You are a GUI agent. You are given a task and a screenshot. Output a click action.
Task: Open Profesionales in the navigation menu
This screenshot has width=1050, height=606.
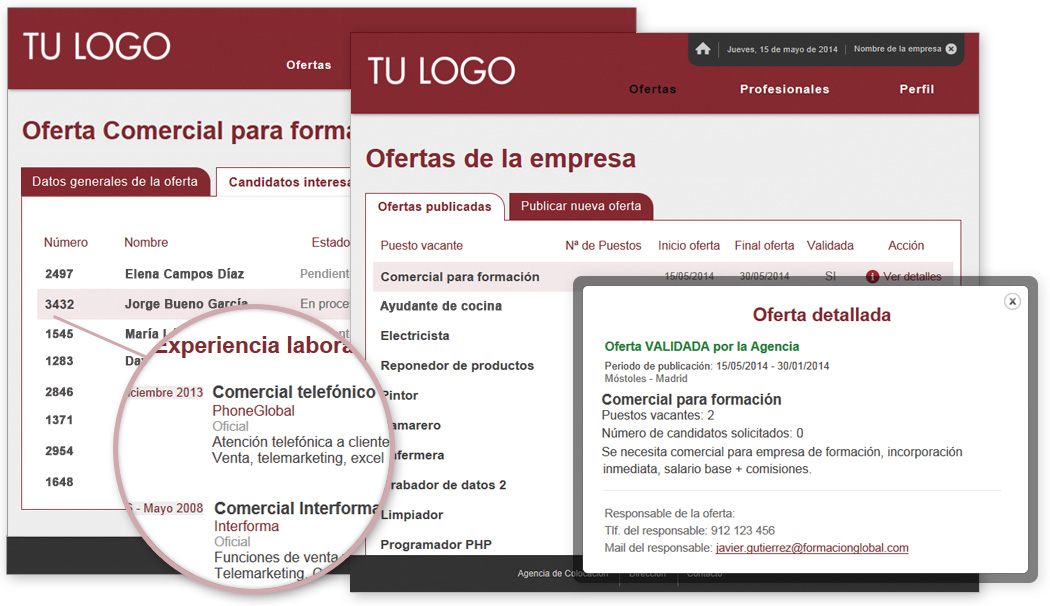click(784, 89)
